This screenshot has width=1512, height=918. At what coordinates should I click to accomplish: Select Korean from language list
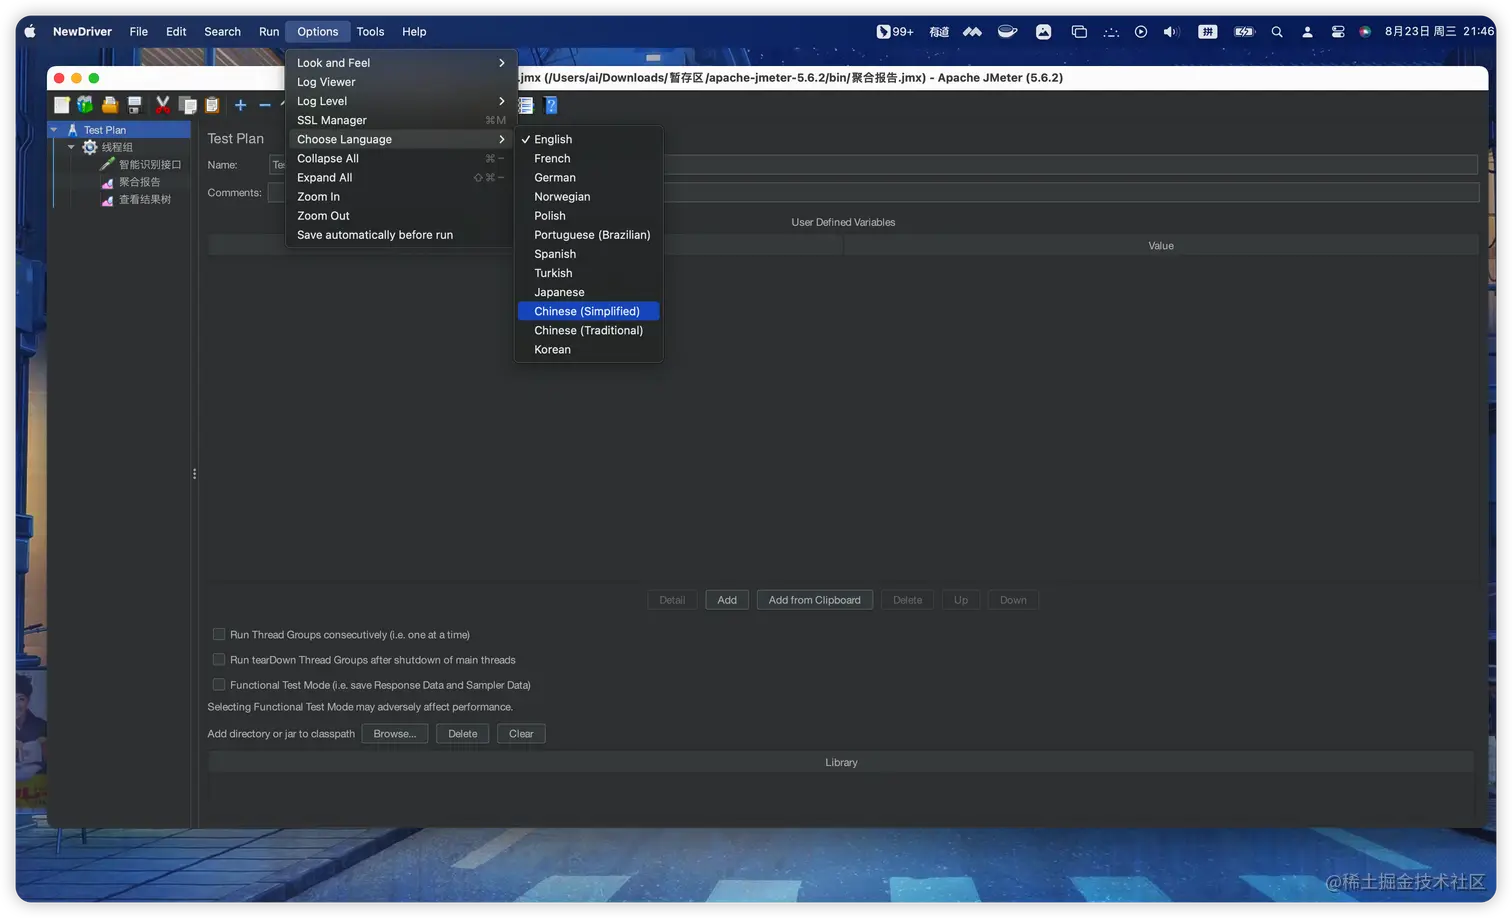click(x=588, y=350)
